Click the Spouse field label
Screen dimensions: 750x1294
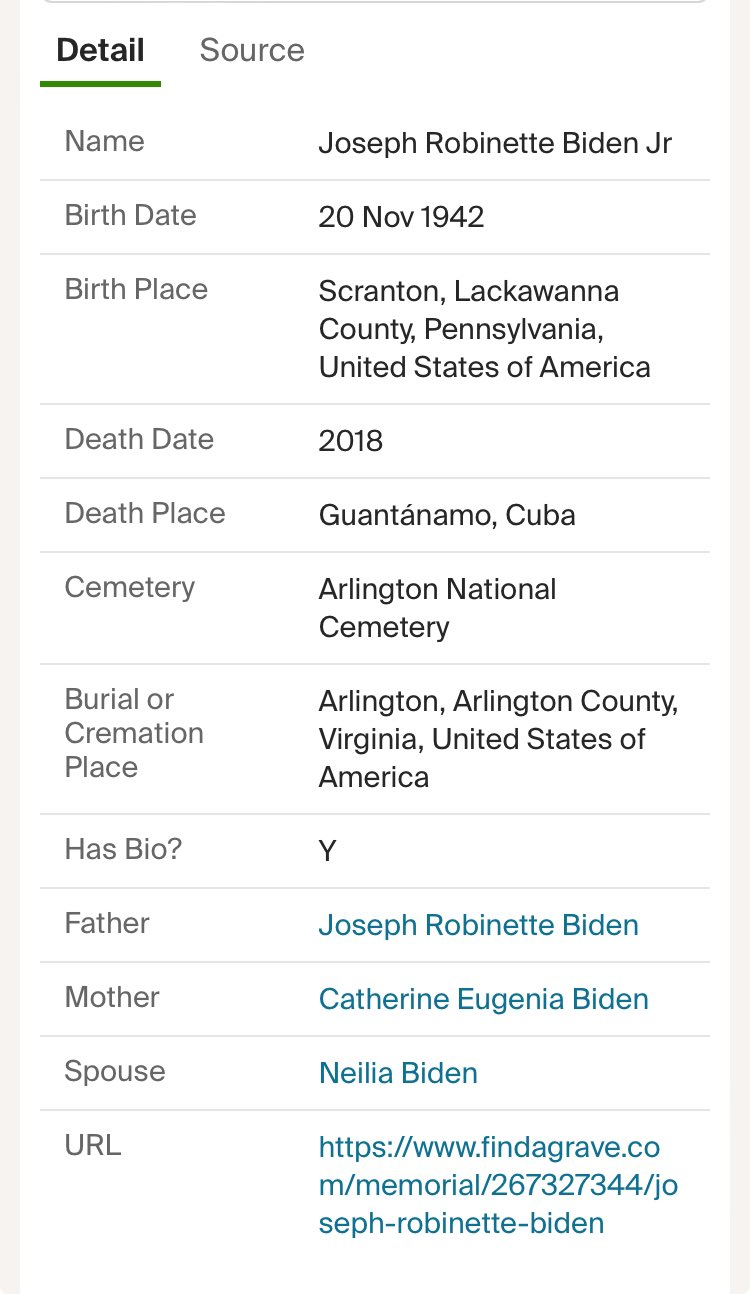(x=114, y=1071)
